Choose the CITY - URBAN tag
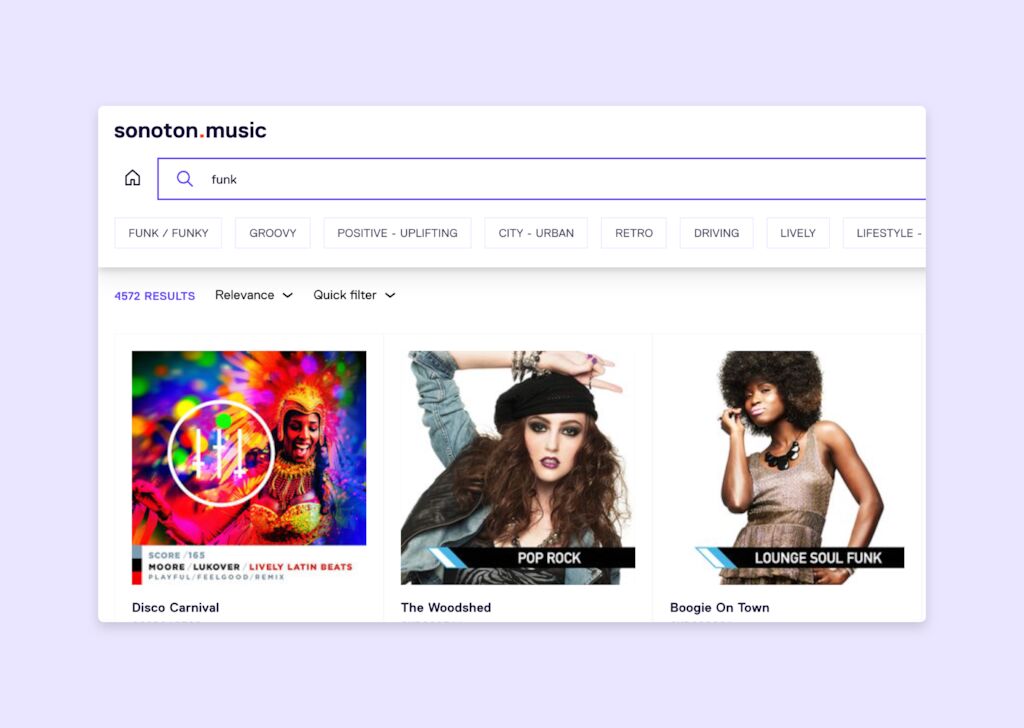Image resolution: width=1024 pixels, height=728 pixels. [536, 233]
